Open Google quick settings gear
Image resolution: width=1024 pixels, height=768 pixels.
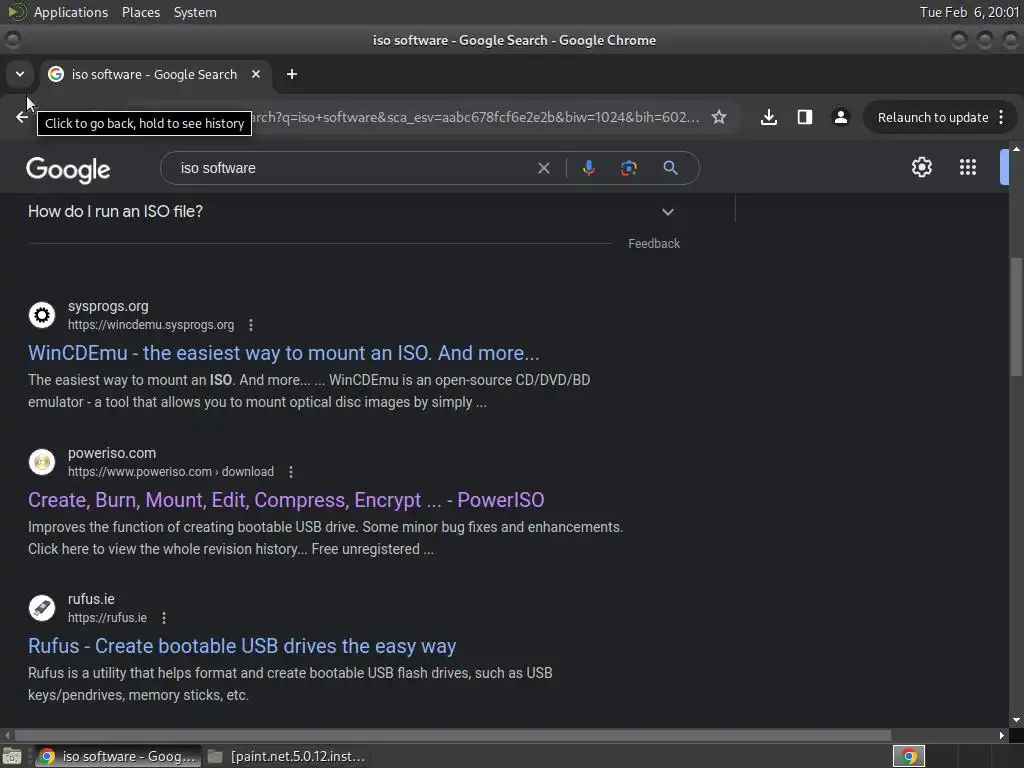tap(921, 167)
